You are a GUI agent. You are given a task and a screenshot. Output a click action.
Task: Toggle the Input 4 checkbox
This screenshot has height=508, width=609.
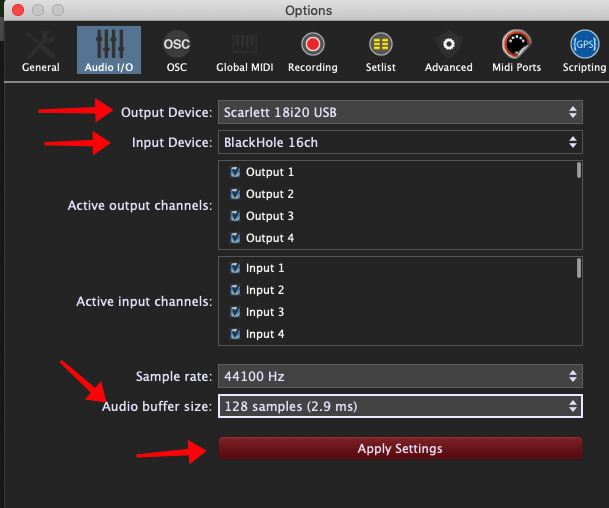[235, 334]
